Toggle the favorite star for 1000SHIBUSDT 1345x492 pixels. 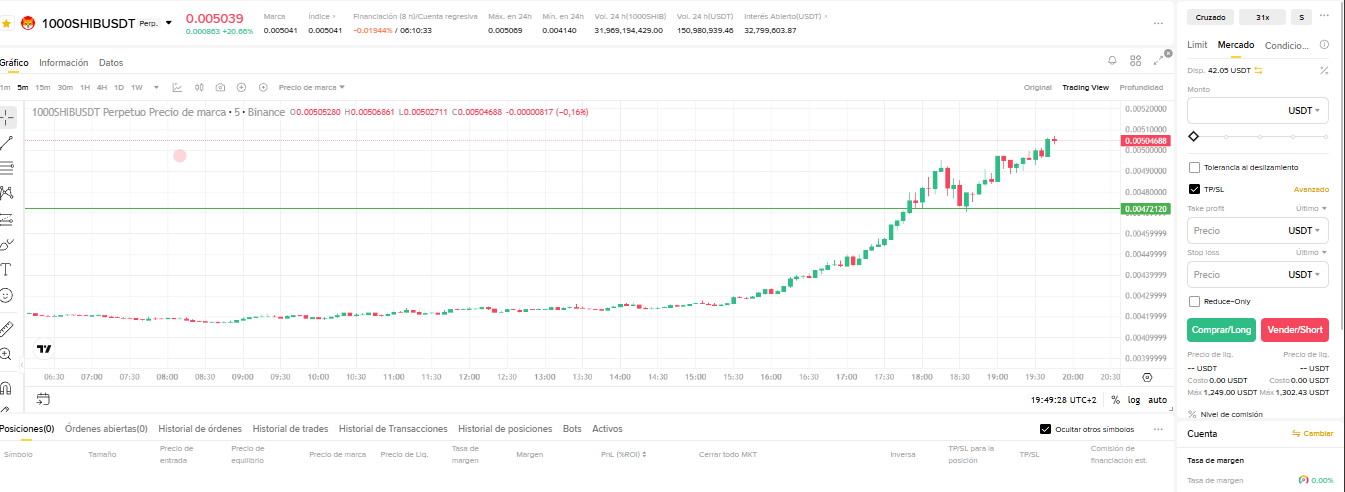(x=6, y=22)
